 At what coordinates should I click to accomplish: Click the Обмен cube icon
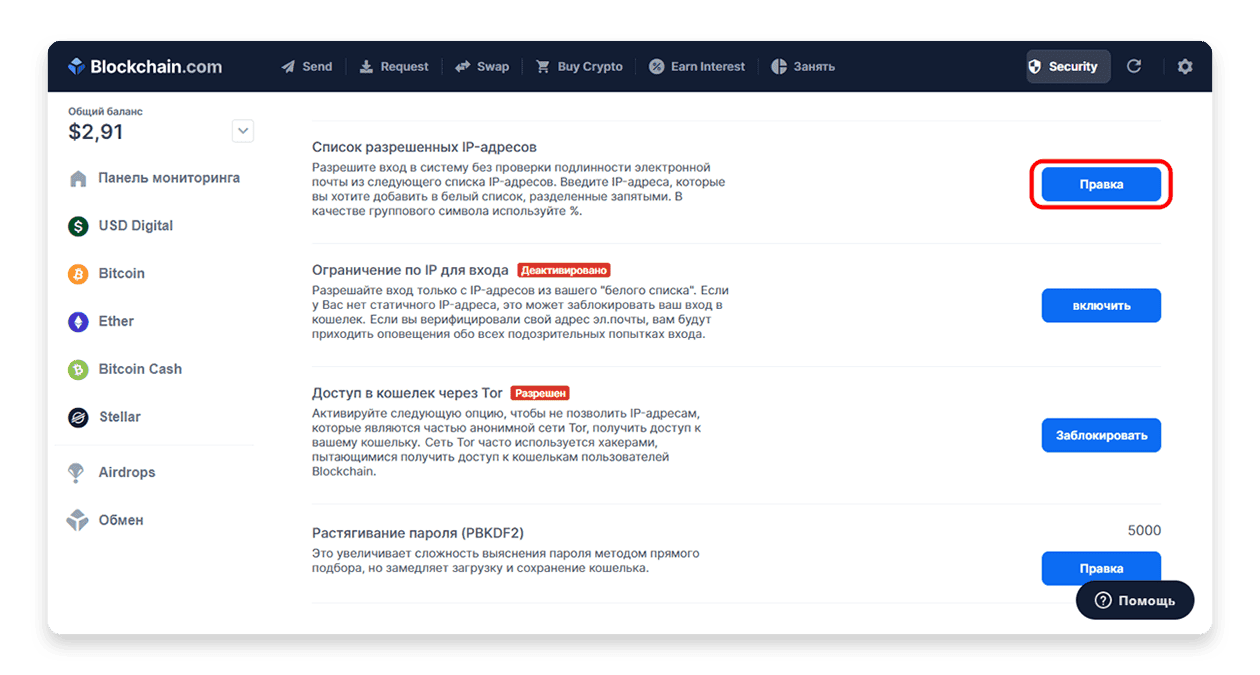coord(77,520)
